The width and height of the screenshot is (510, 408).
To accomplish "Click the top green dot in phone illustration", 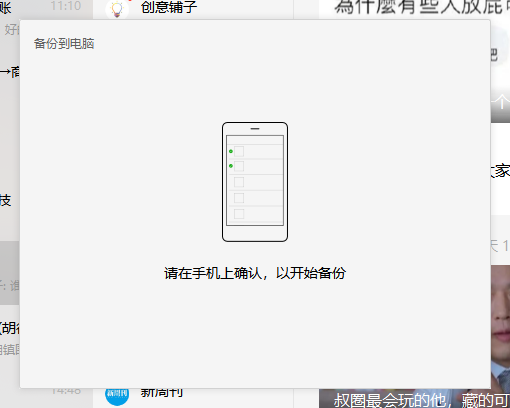I will tap(231, 151).
